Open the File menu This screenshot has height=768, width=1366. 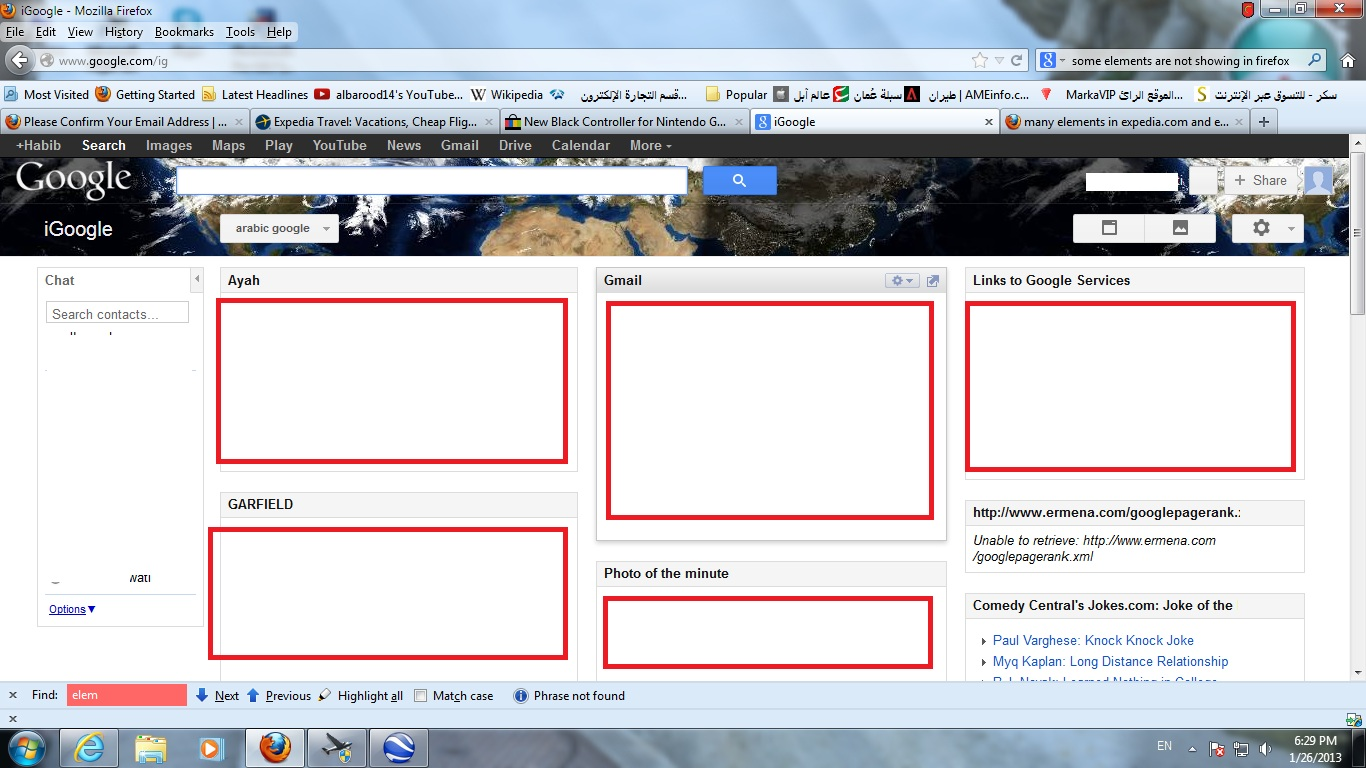pyautogui.click(x=14, y=32)
